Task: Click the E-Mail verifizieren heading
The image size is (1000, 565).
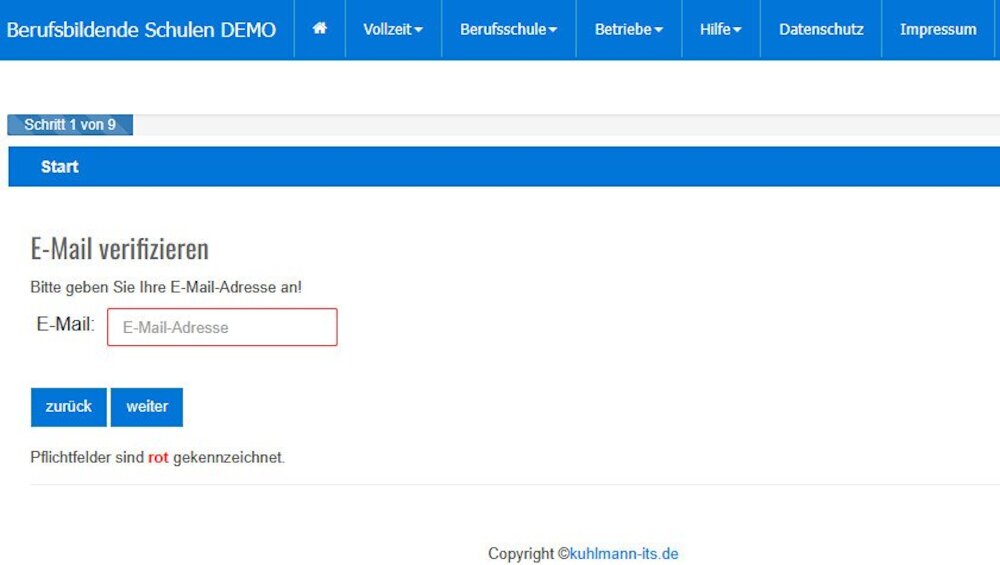Action: (120, 249)
